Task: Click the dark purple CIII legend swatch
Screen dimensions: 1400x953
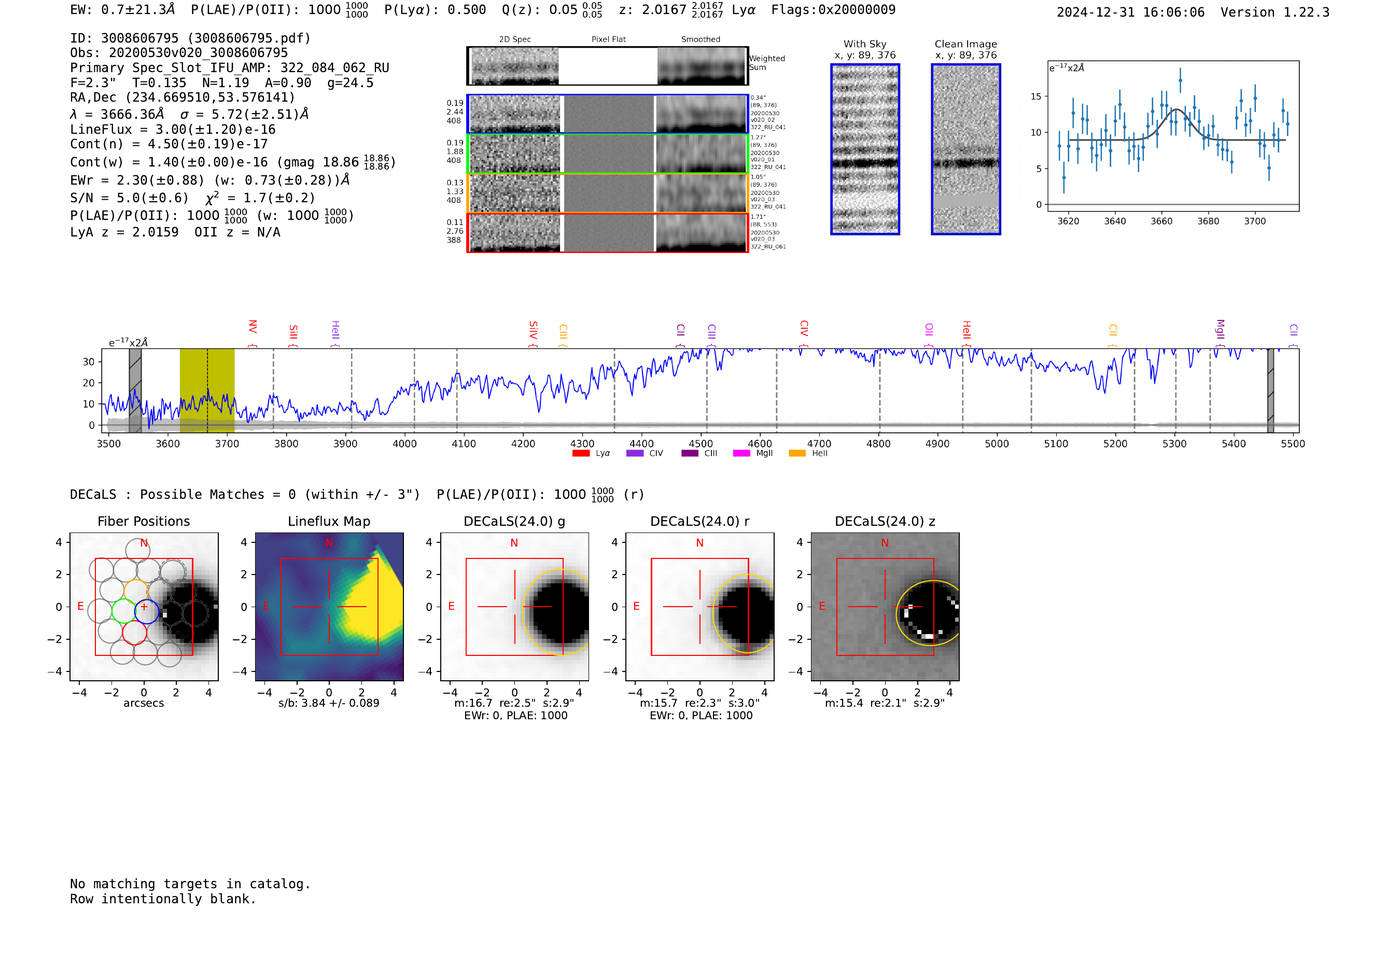Action: (x=689, y=453)
